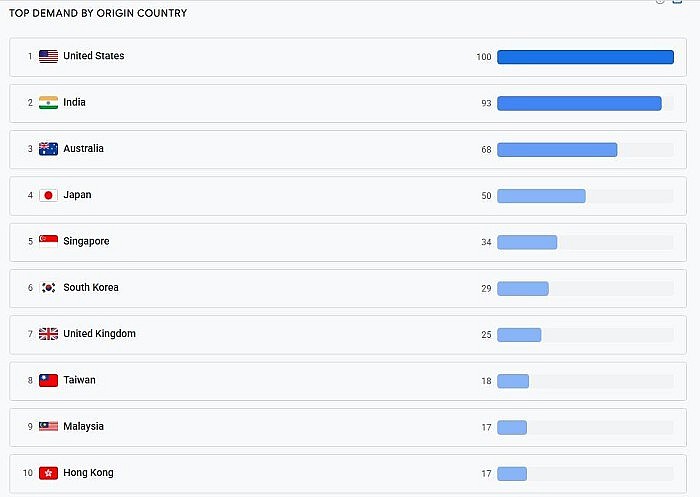The height and width of the screenshot is (497, 700).
Task: Select the United States country name
Action: tap(94, 56)
